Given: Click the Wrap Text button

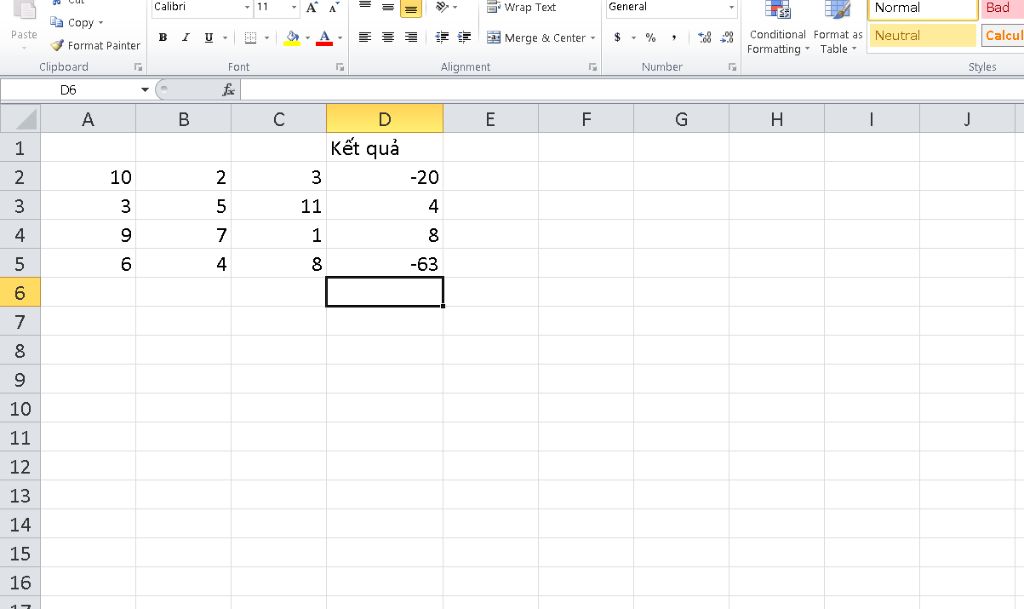Looking at the screenshot, I should point(522,7).
